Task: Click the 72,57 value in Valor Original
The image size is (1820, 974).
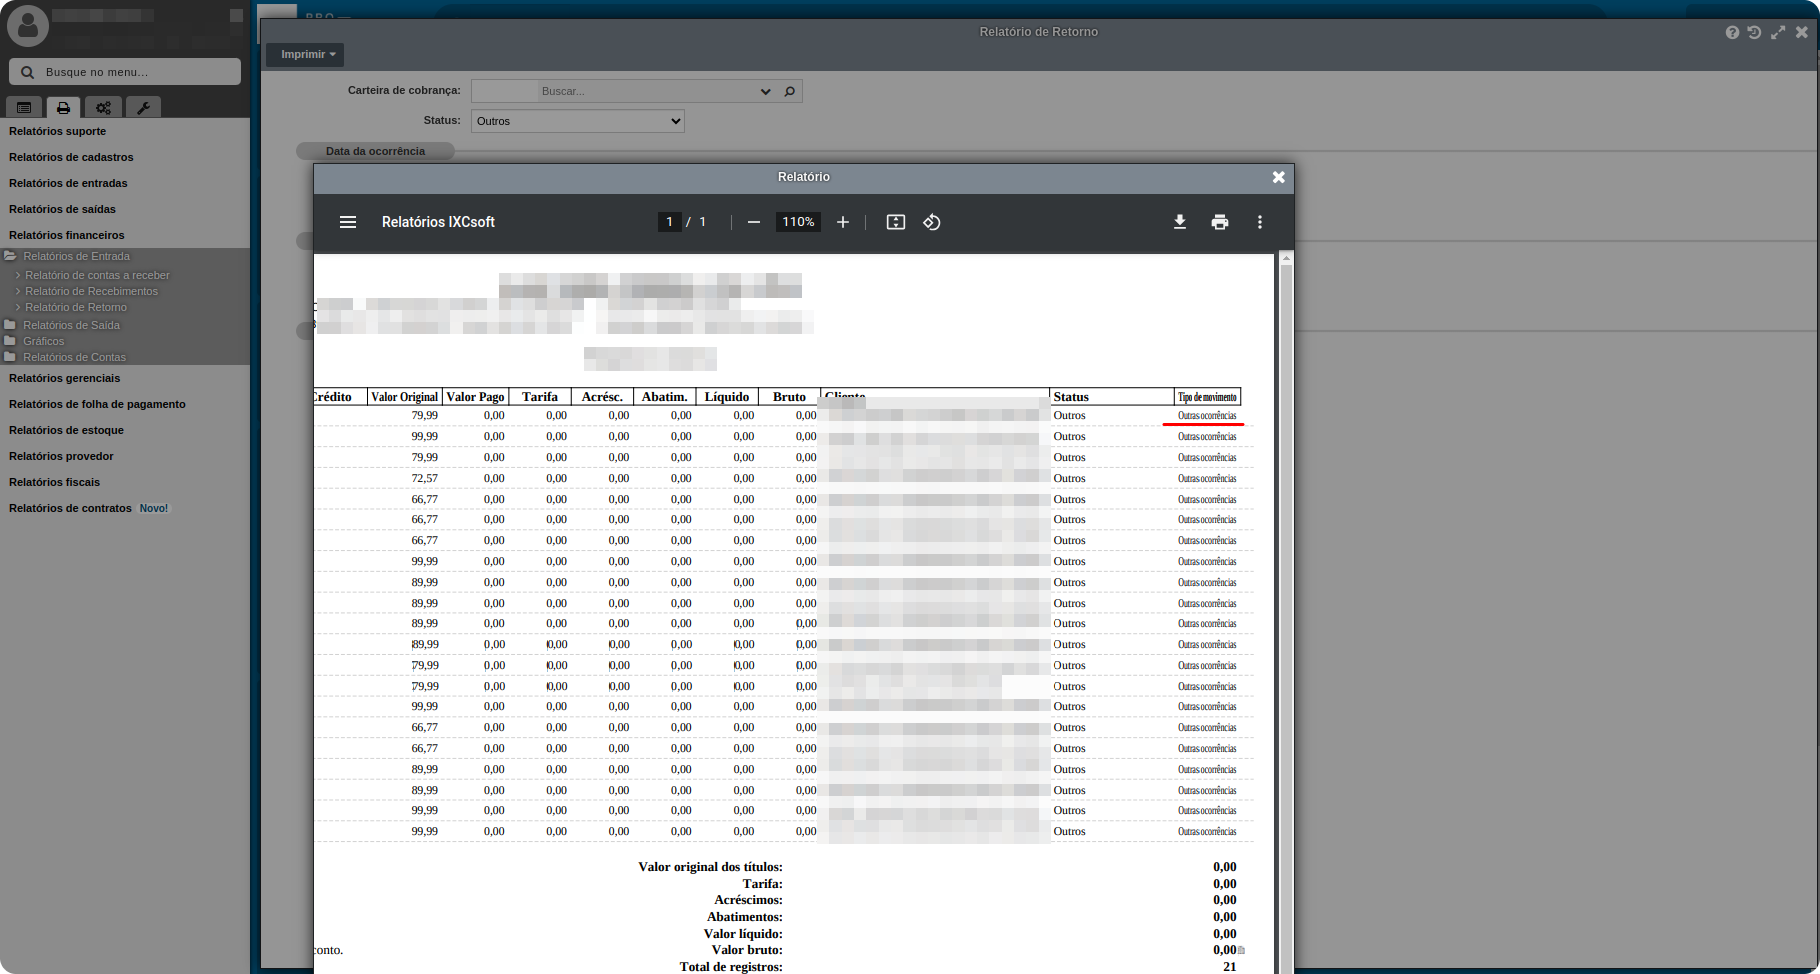Action: tap(424, 478)
